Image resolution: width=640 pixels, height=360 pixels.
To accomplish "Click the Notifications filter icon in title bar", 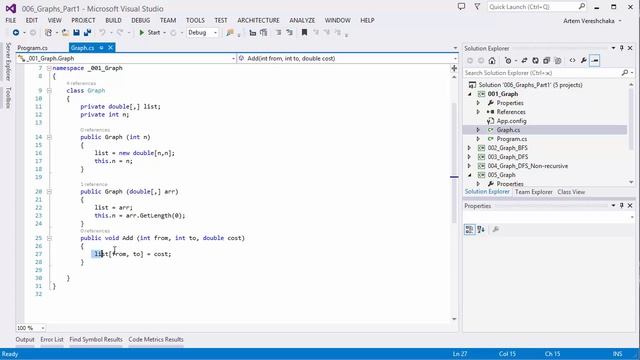I will click(x=477, y=7).
